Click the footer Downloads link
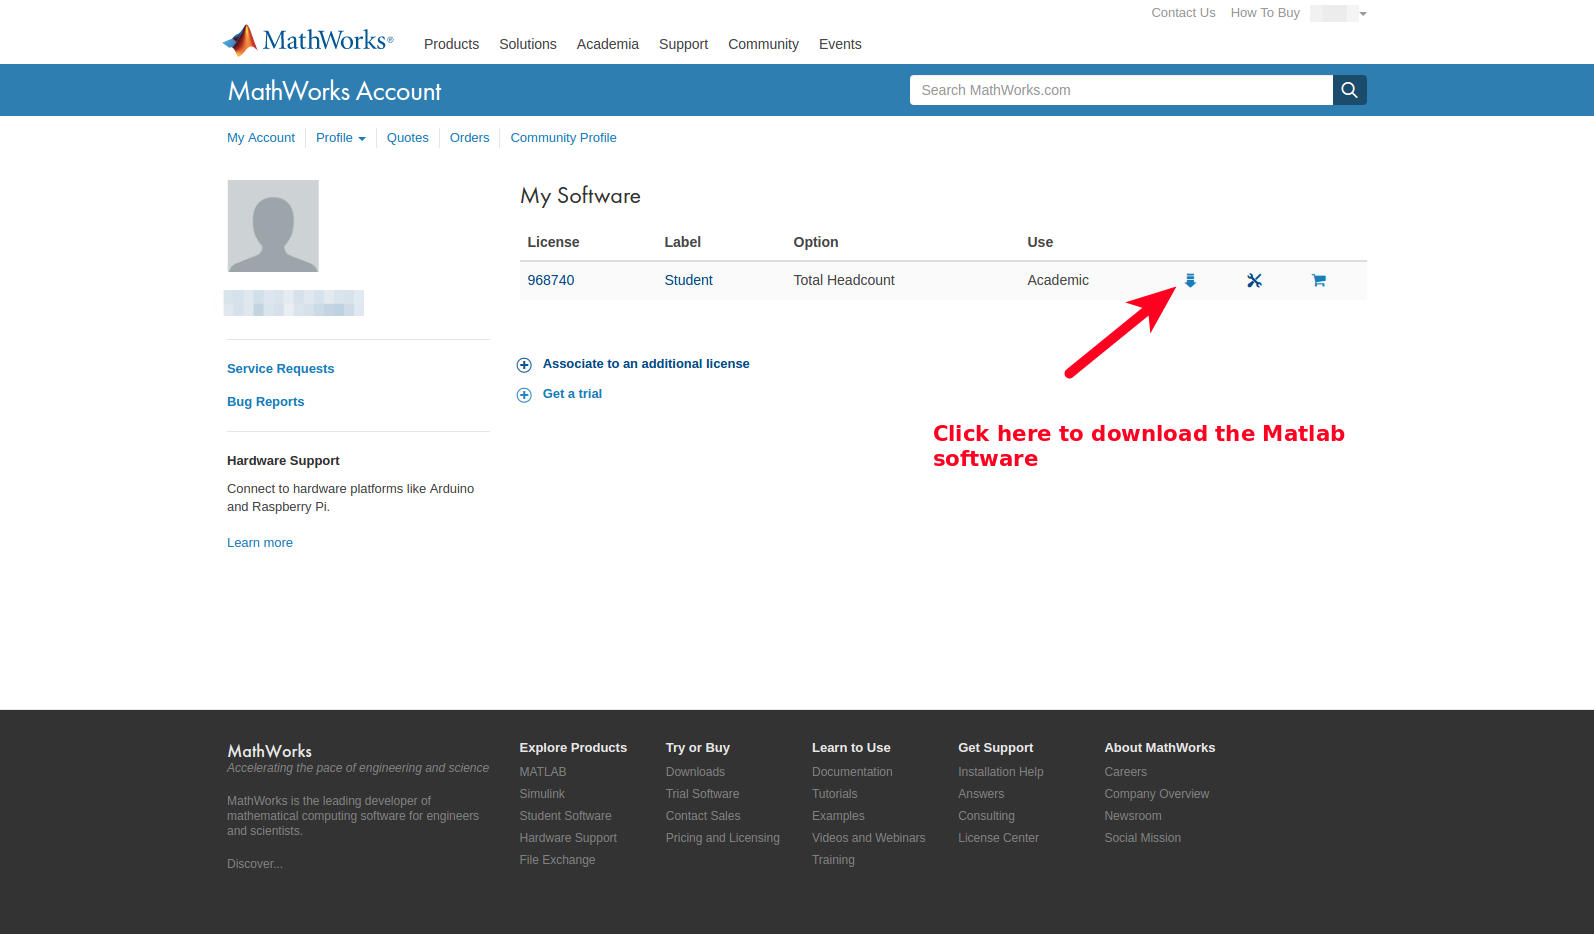The image size is (1594, 934). (695, 772)
